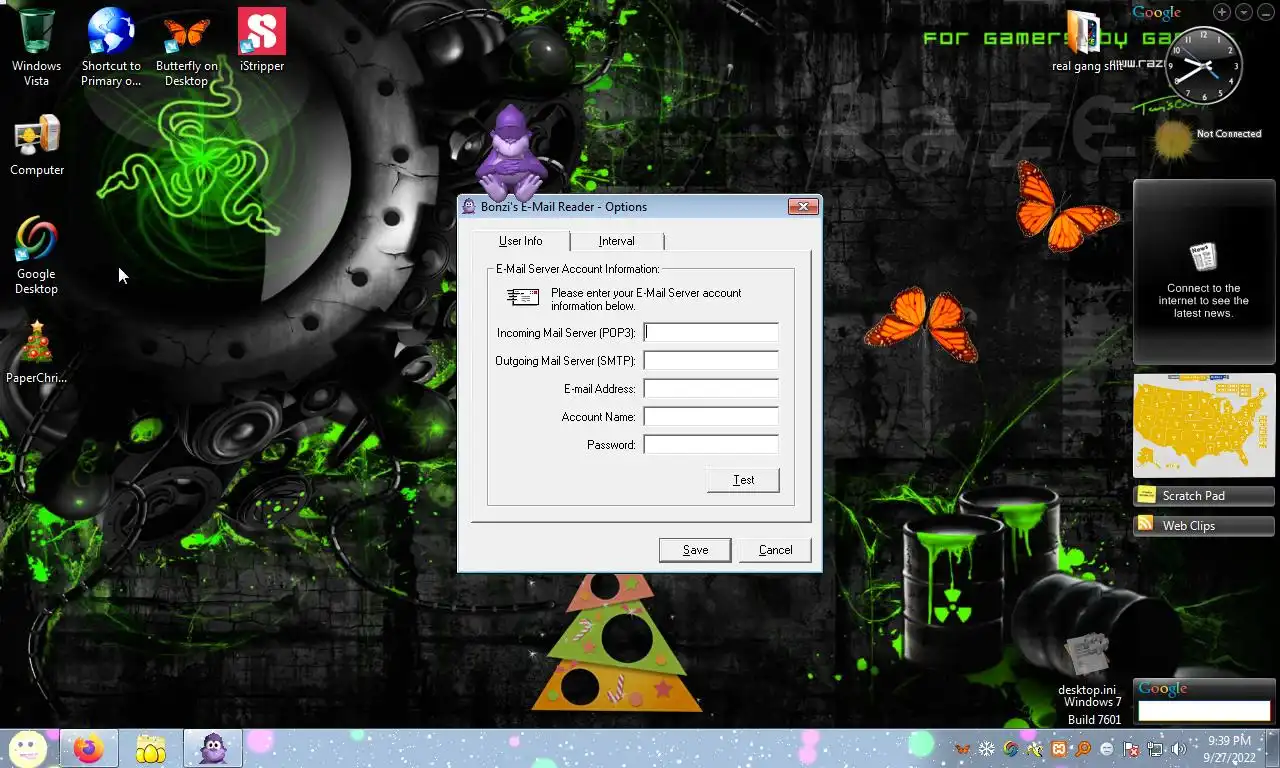This screenshot has height=768, width=1280.
Task: Click the E-mail Address field
Action: coord(711,389)
